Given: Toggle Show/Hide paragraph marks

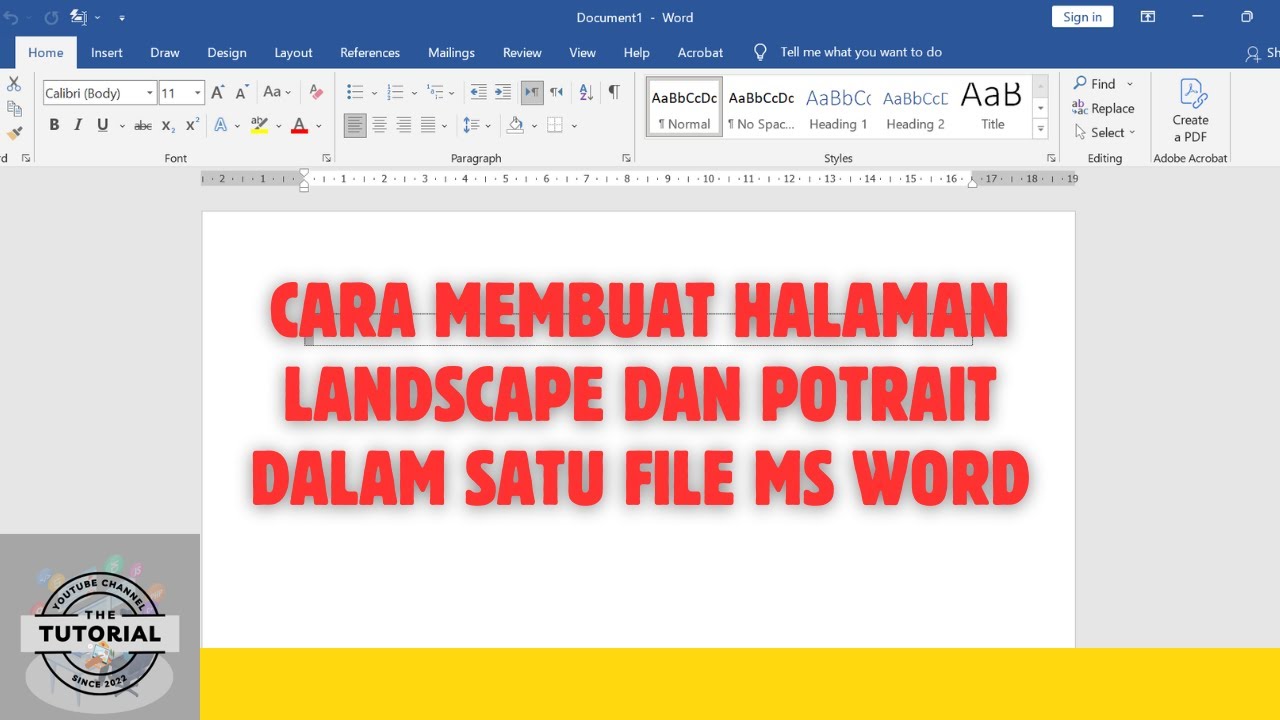Looking at the screenshot, I should (614, 93).
